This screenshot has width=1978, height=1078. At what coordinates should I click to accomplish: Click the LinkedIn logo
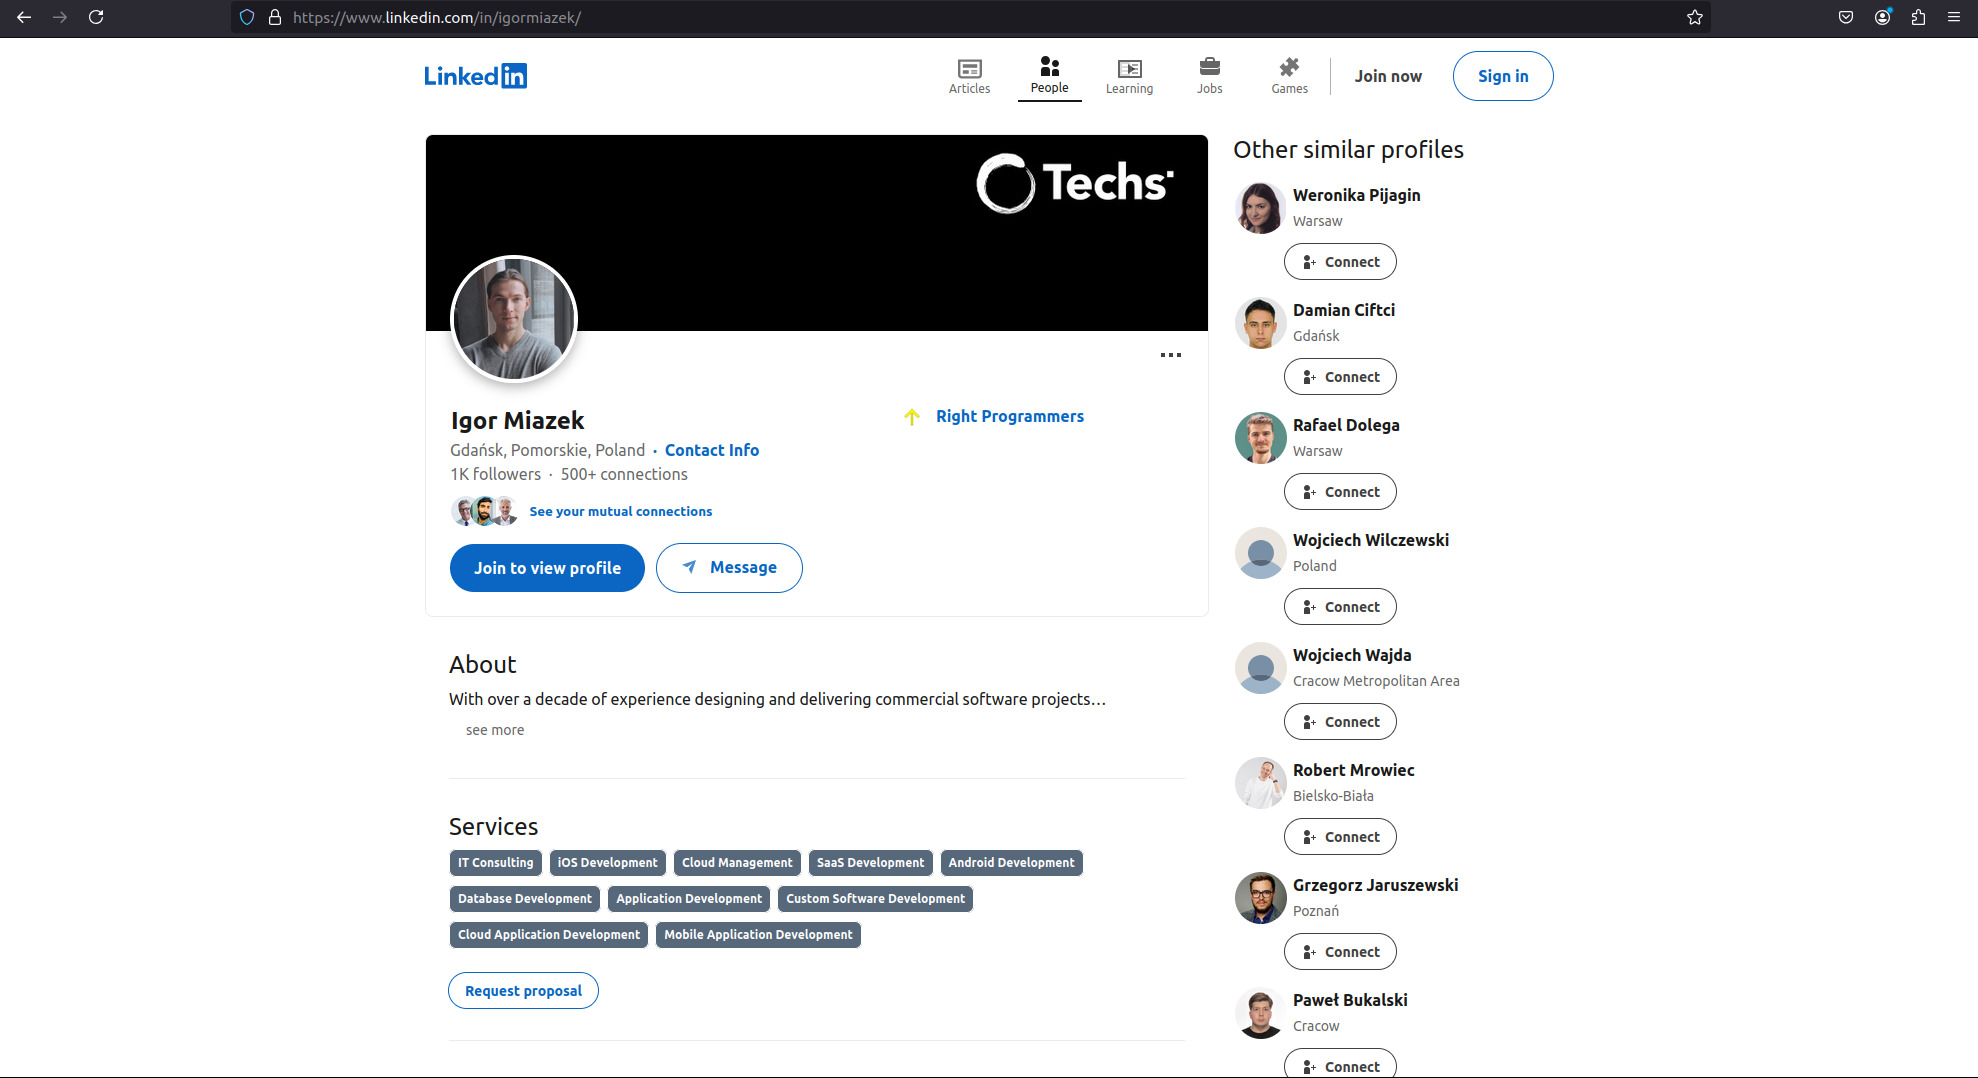click(475, 75)
